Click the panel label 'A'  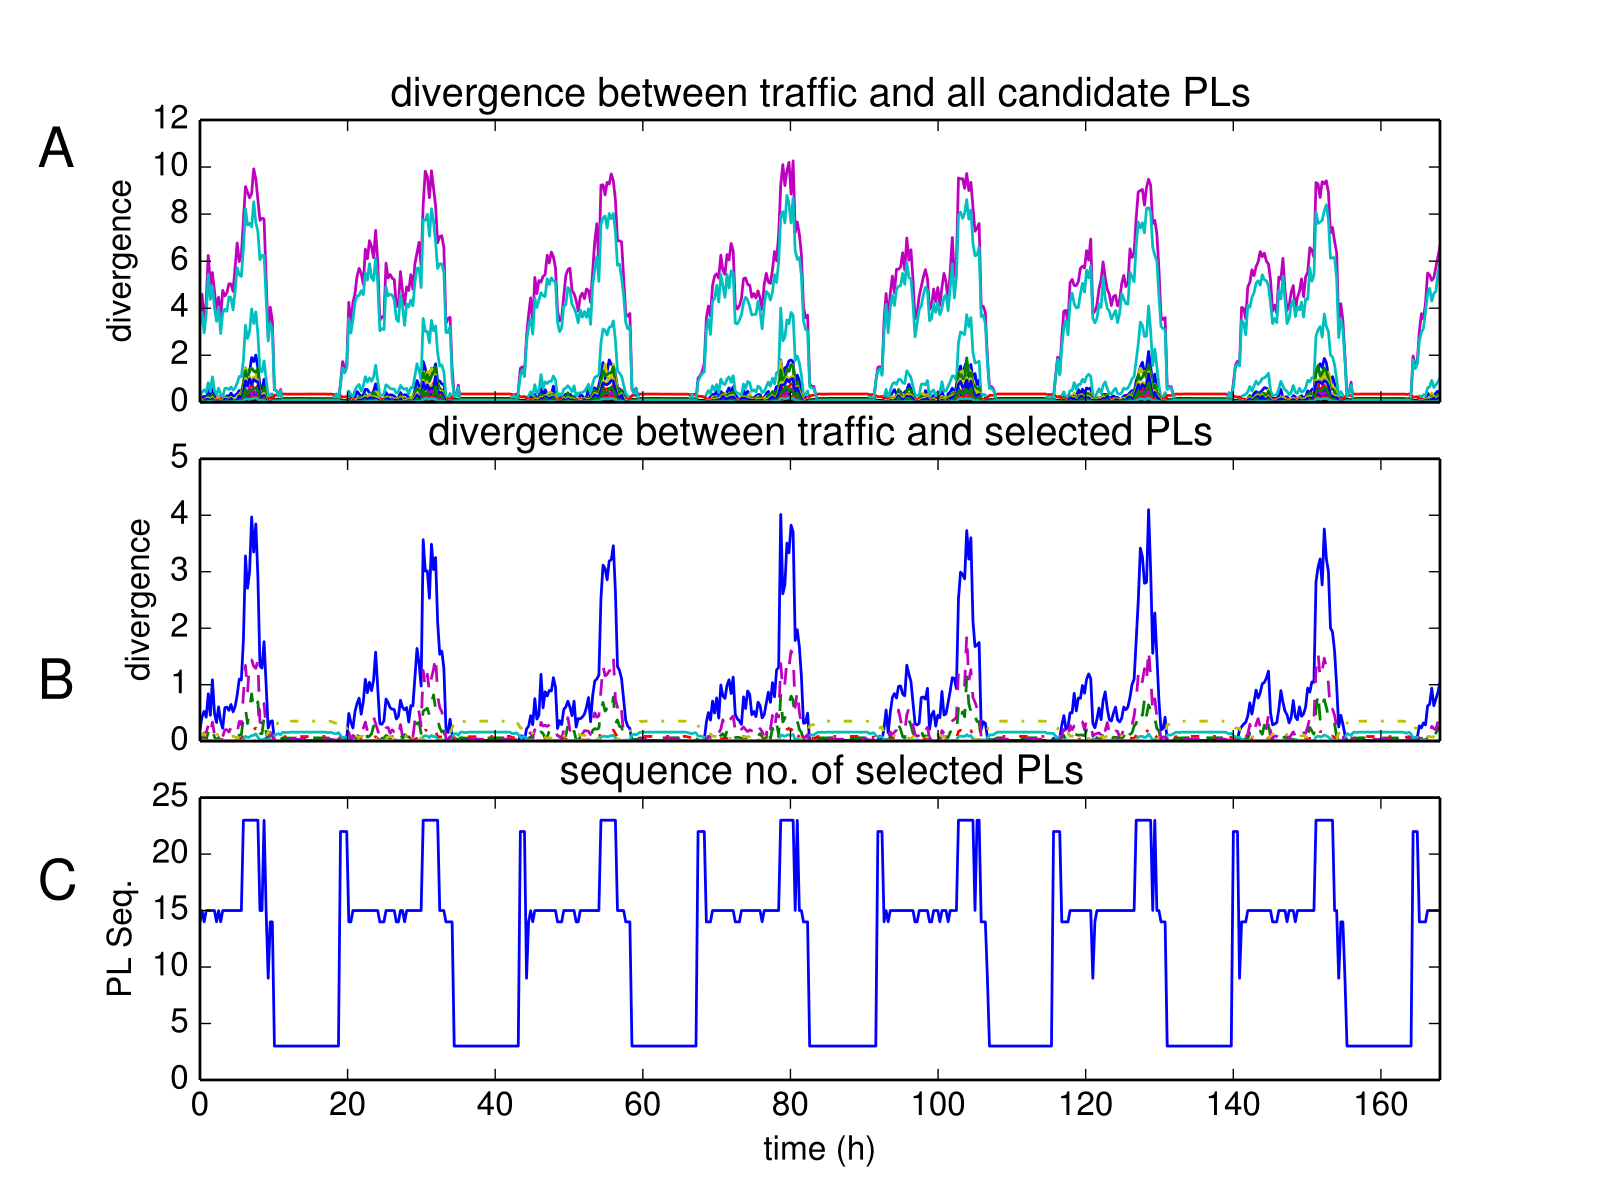56,149
